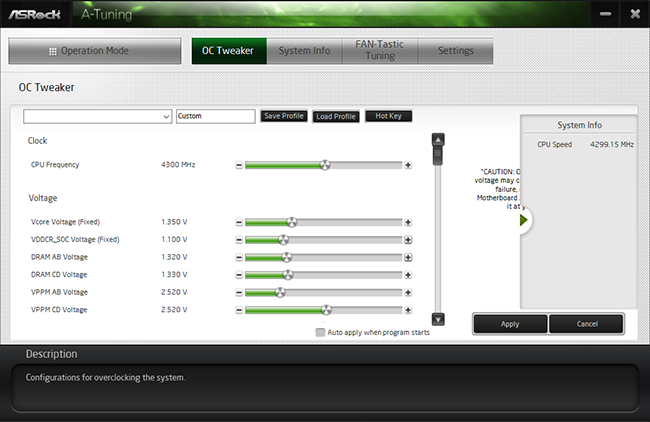The image size is (650, 422).
Task: Increase CPU Frequency with the plus button
Action: 408,165
